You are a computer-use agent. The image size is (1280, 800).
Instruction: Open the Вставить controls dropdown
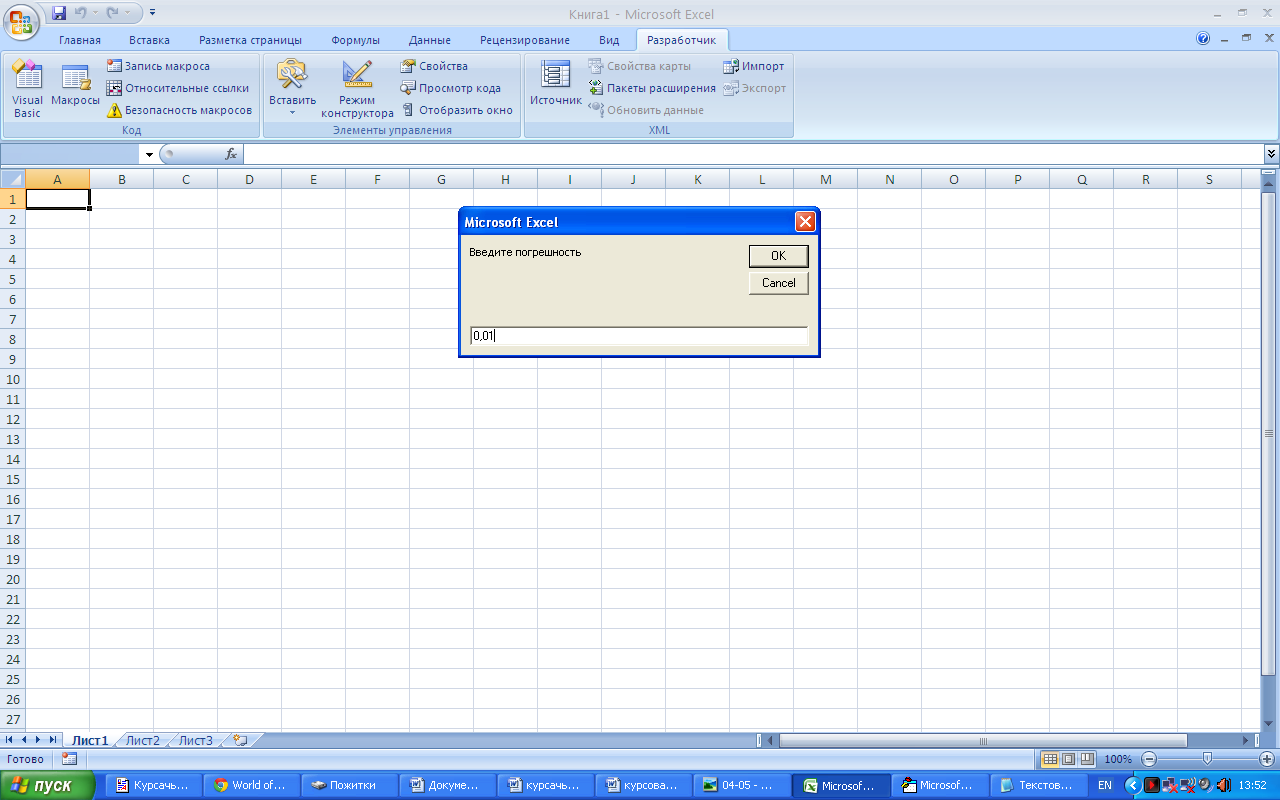tap(292, 89)
